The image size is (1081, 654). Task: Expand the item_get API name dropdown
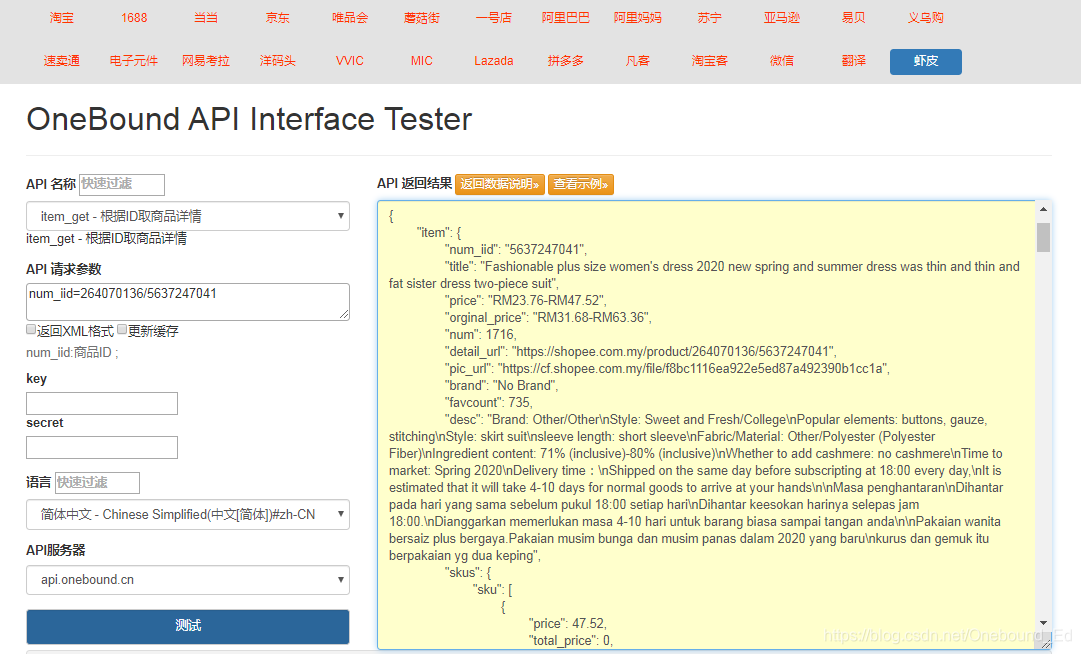tap(188, 216)
